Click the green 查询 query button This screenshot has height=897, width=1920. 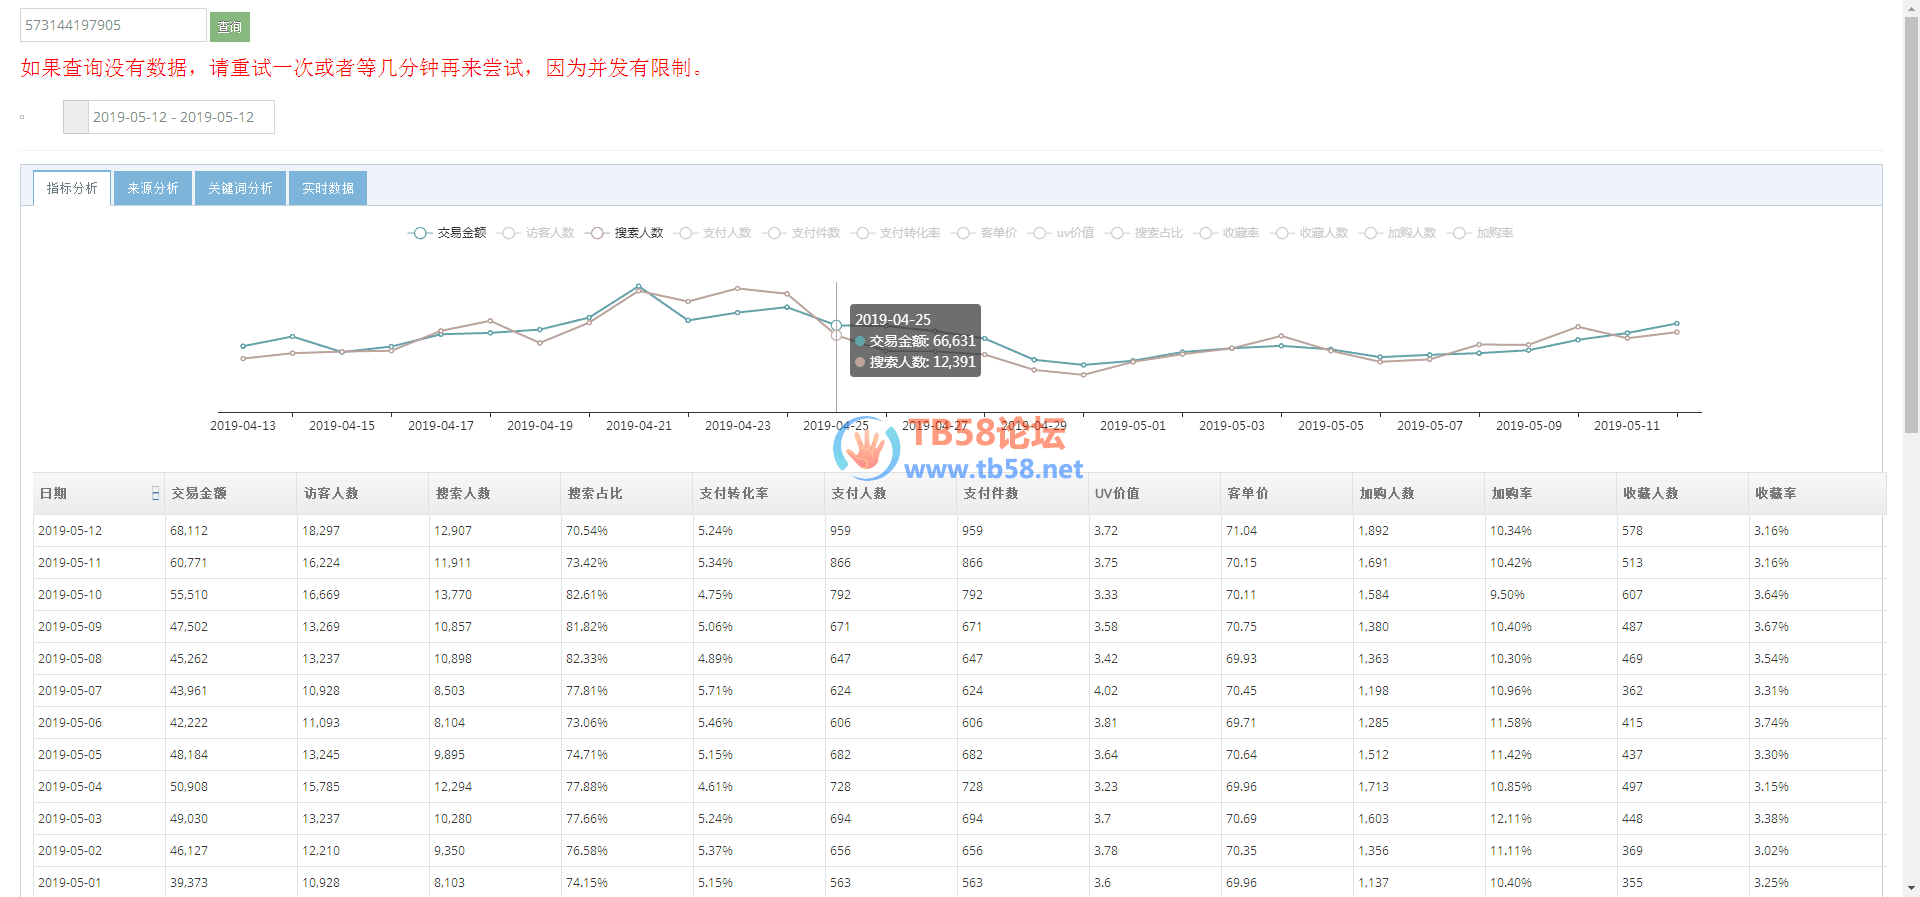pyautogui.click(x=229, y=26)
